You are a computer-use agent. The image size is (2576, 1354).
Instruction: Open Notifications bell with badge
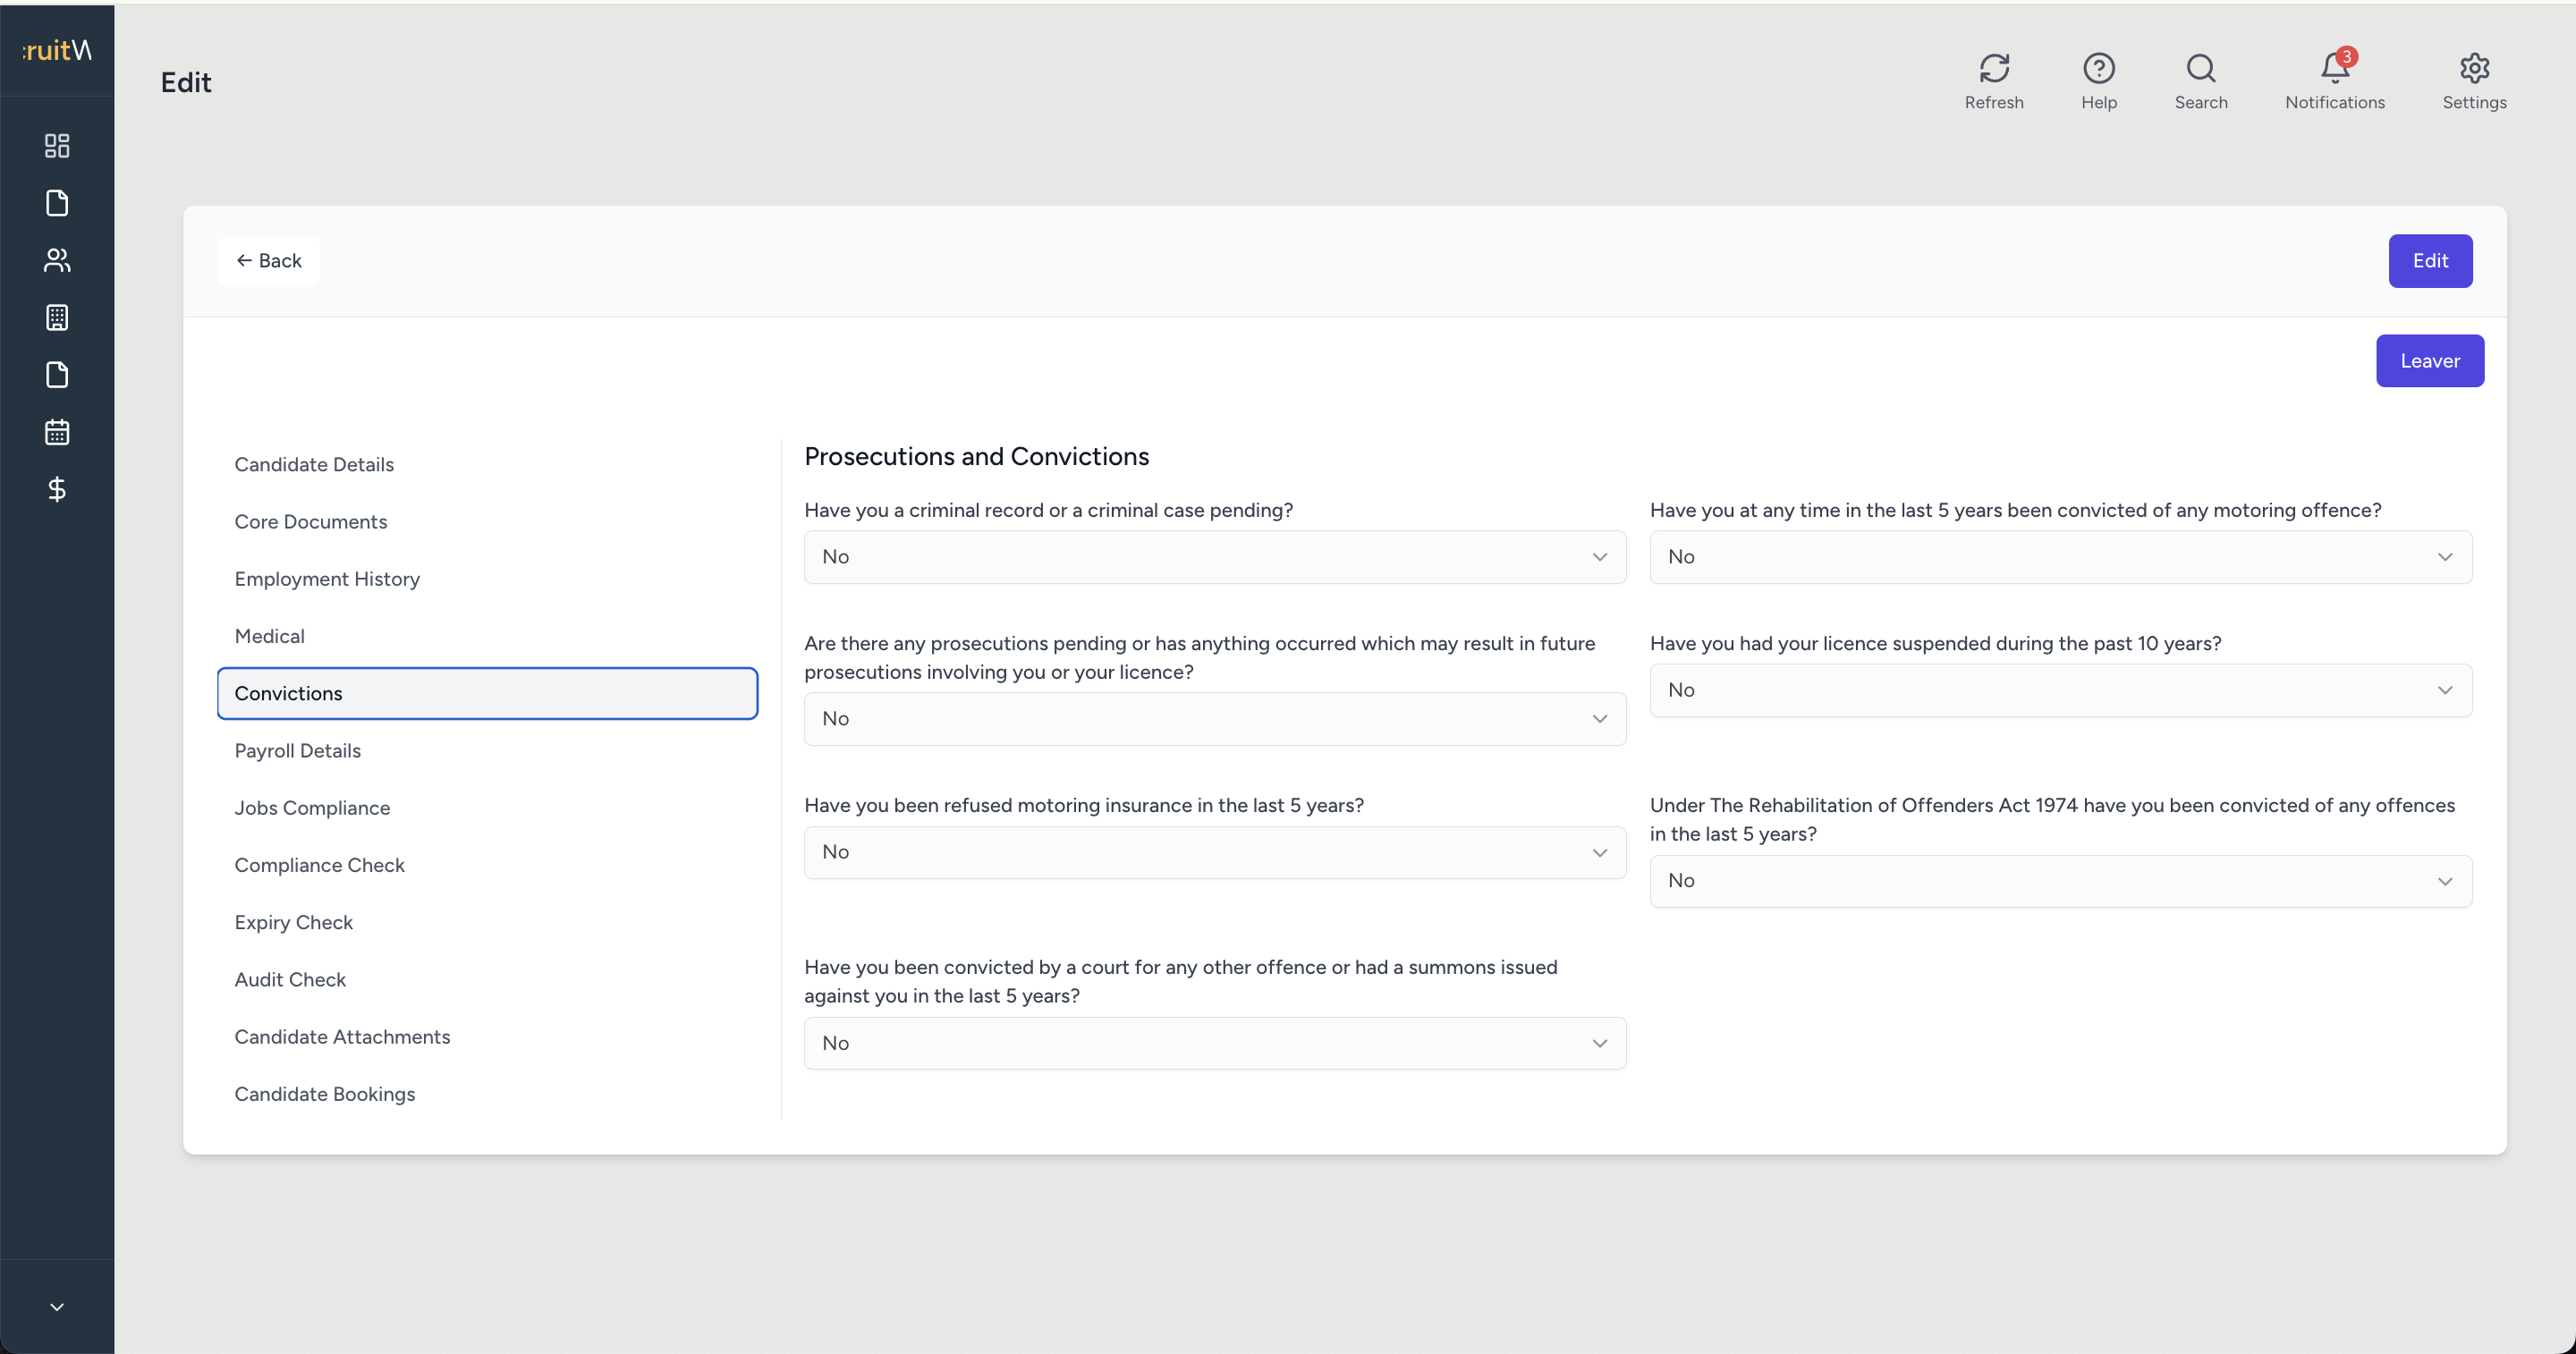tap(2335, 66)
